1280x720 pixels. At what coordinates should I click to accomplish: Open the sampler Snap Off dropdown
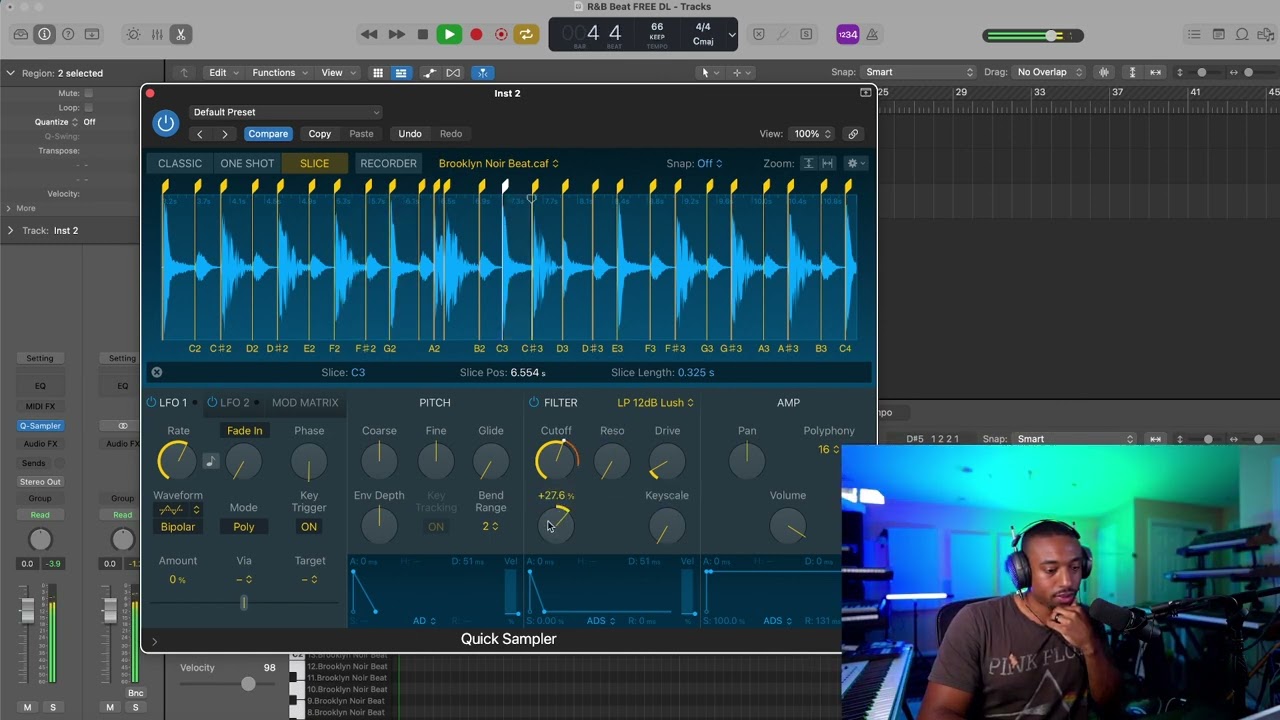point(709,163)
